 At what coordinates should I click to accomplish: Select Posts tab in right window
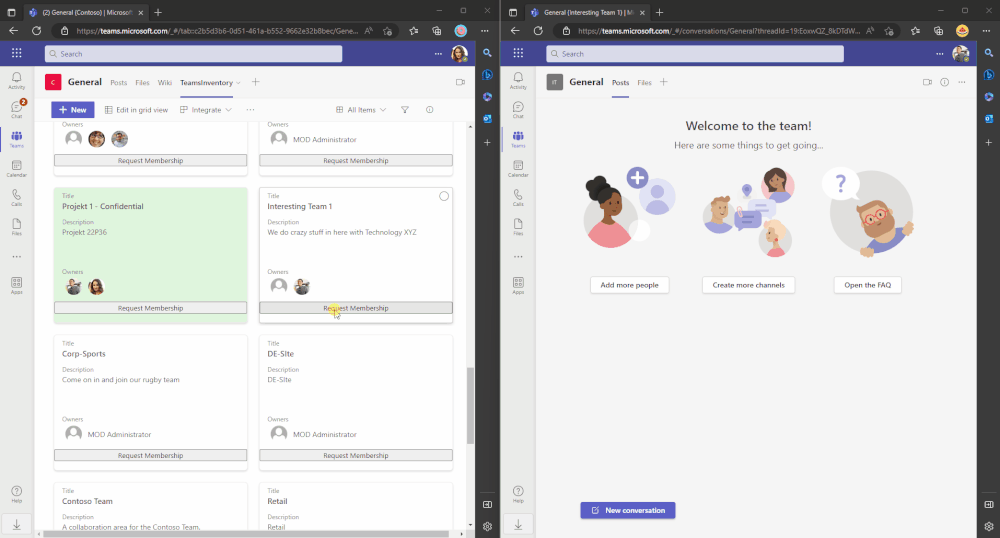[x=621, y=83]
